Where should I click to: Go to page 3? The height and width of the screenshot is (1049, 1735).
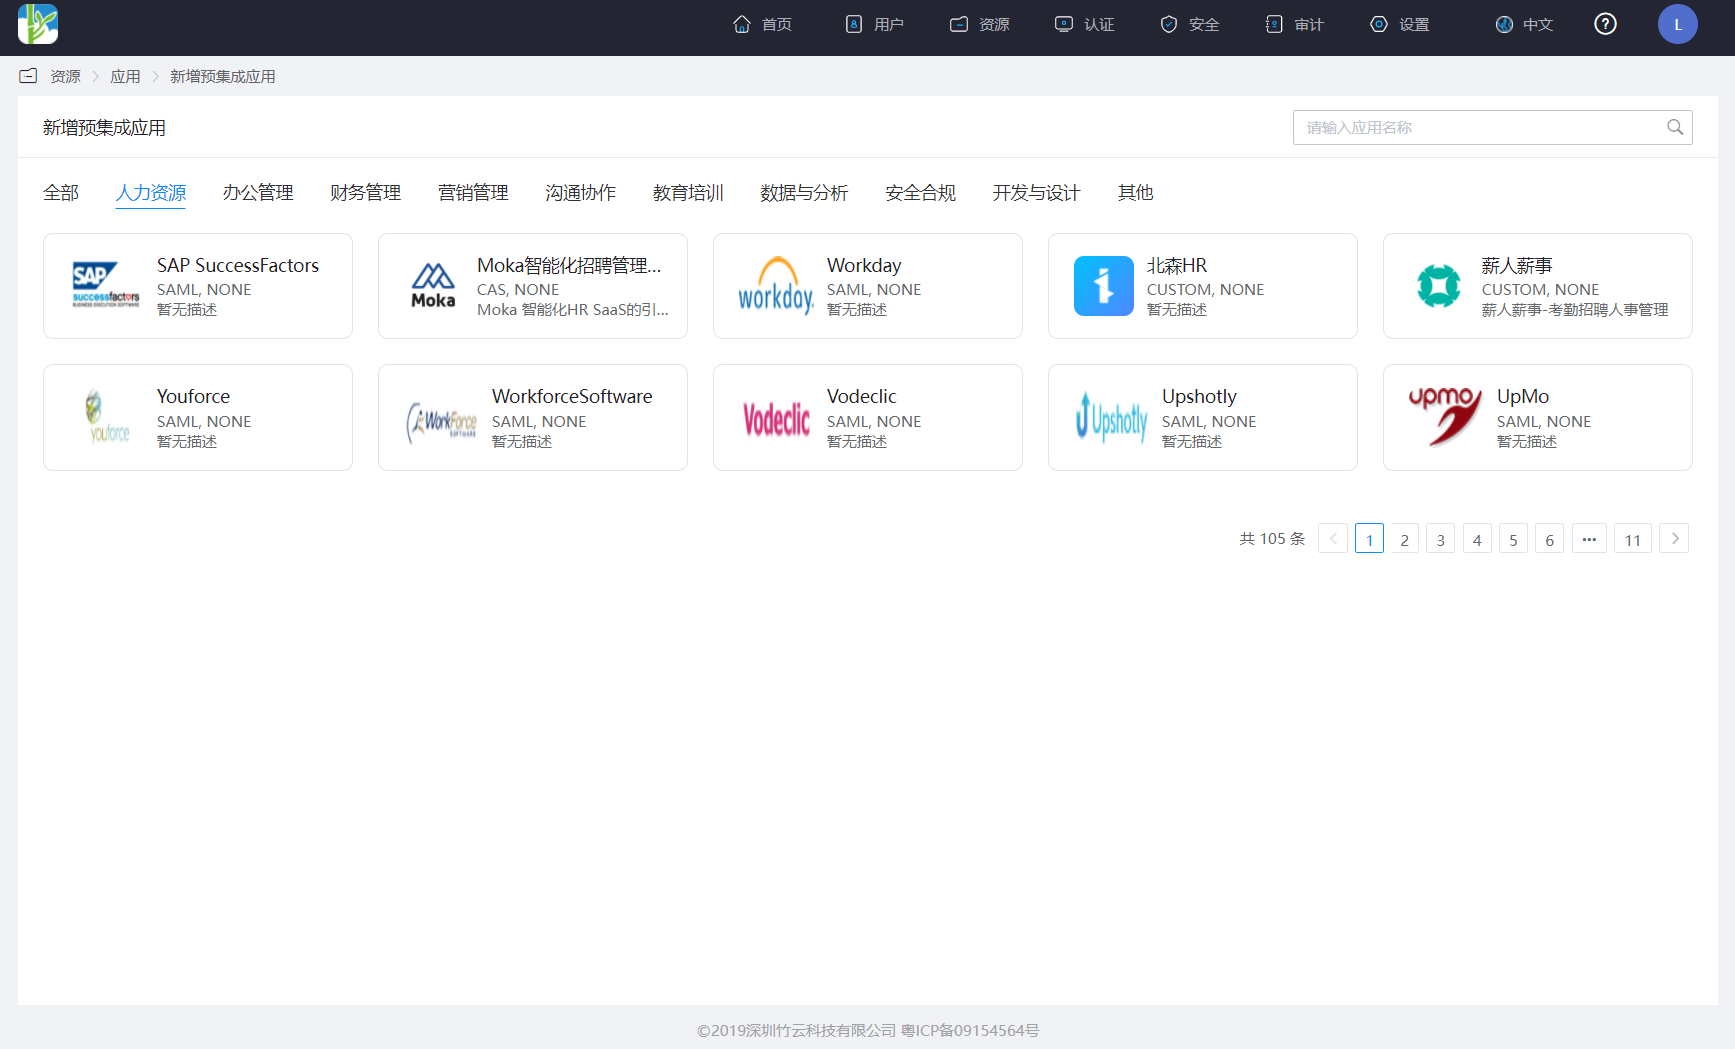click(1441, 538)
